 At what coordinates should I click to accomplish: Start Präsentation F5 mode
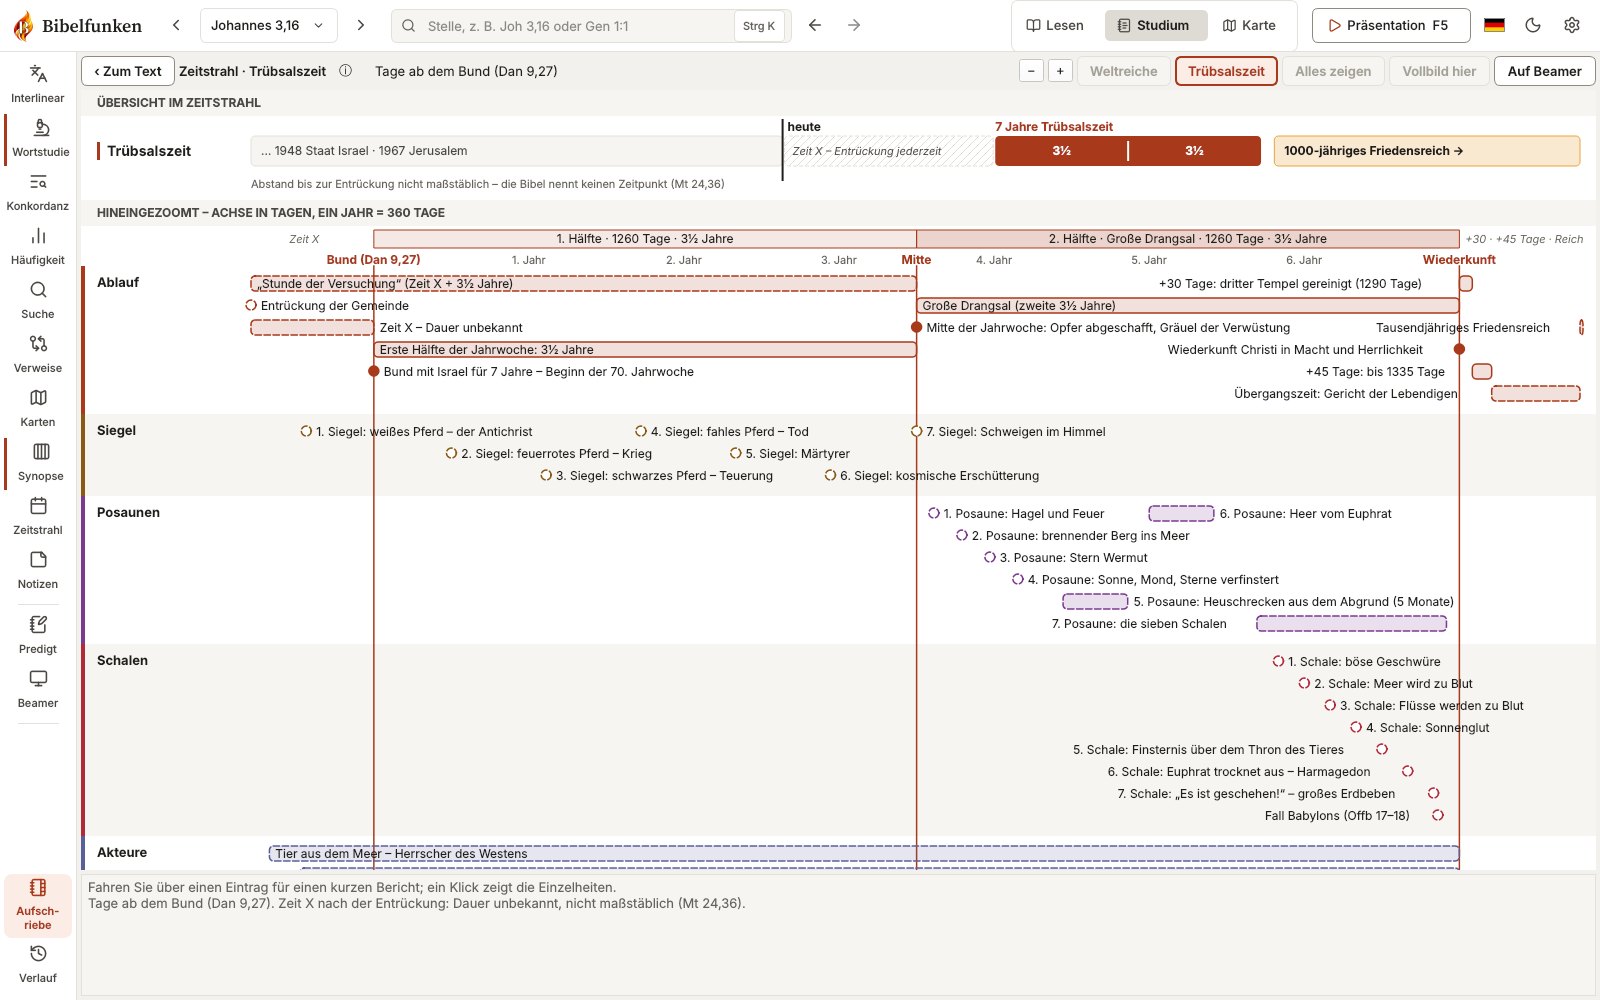point(1391,25)
